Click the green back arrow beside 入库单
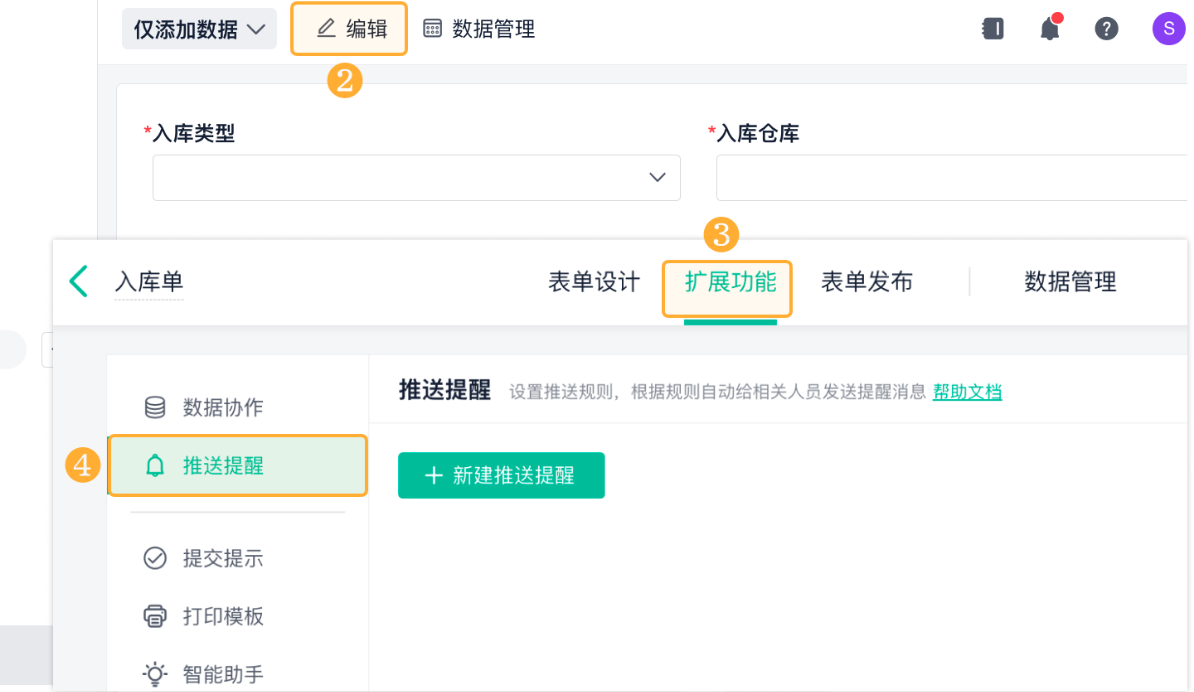This screenshot has height=692, width=1194. coord(79,282)
